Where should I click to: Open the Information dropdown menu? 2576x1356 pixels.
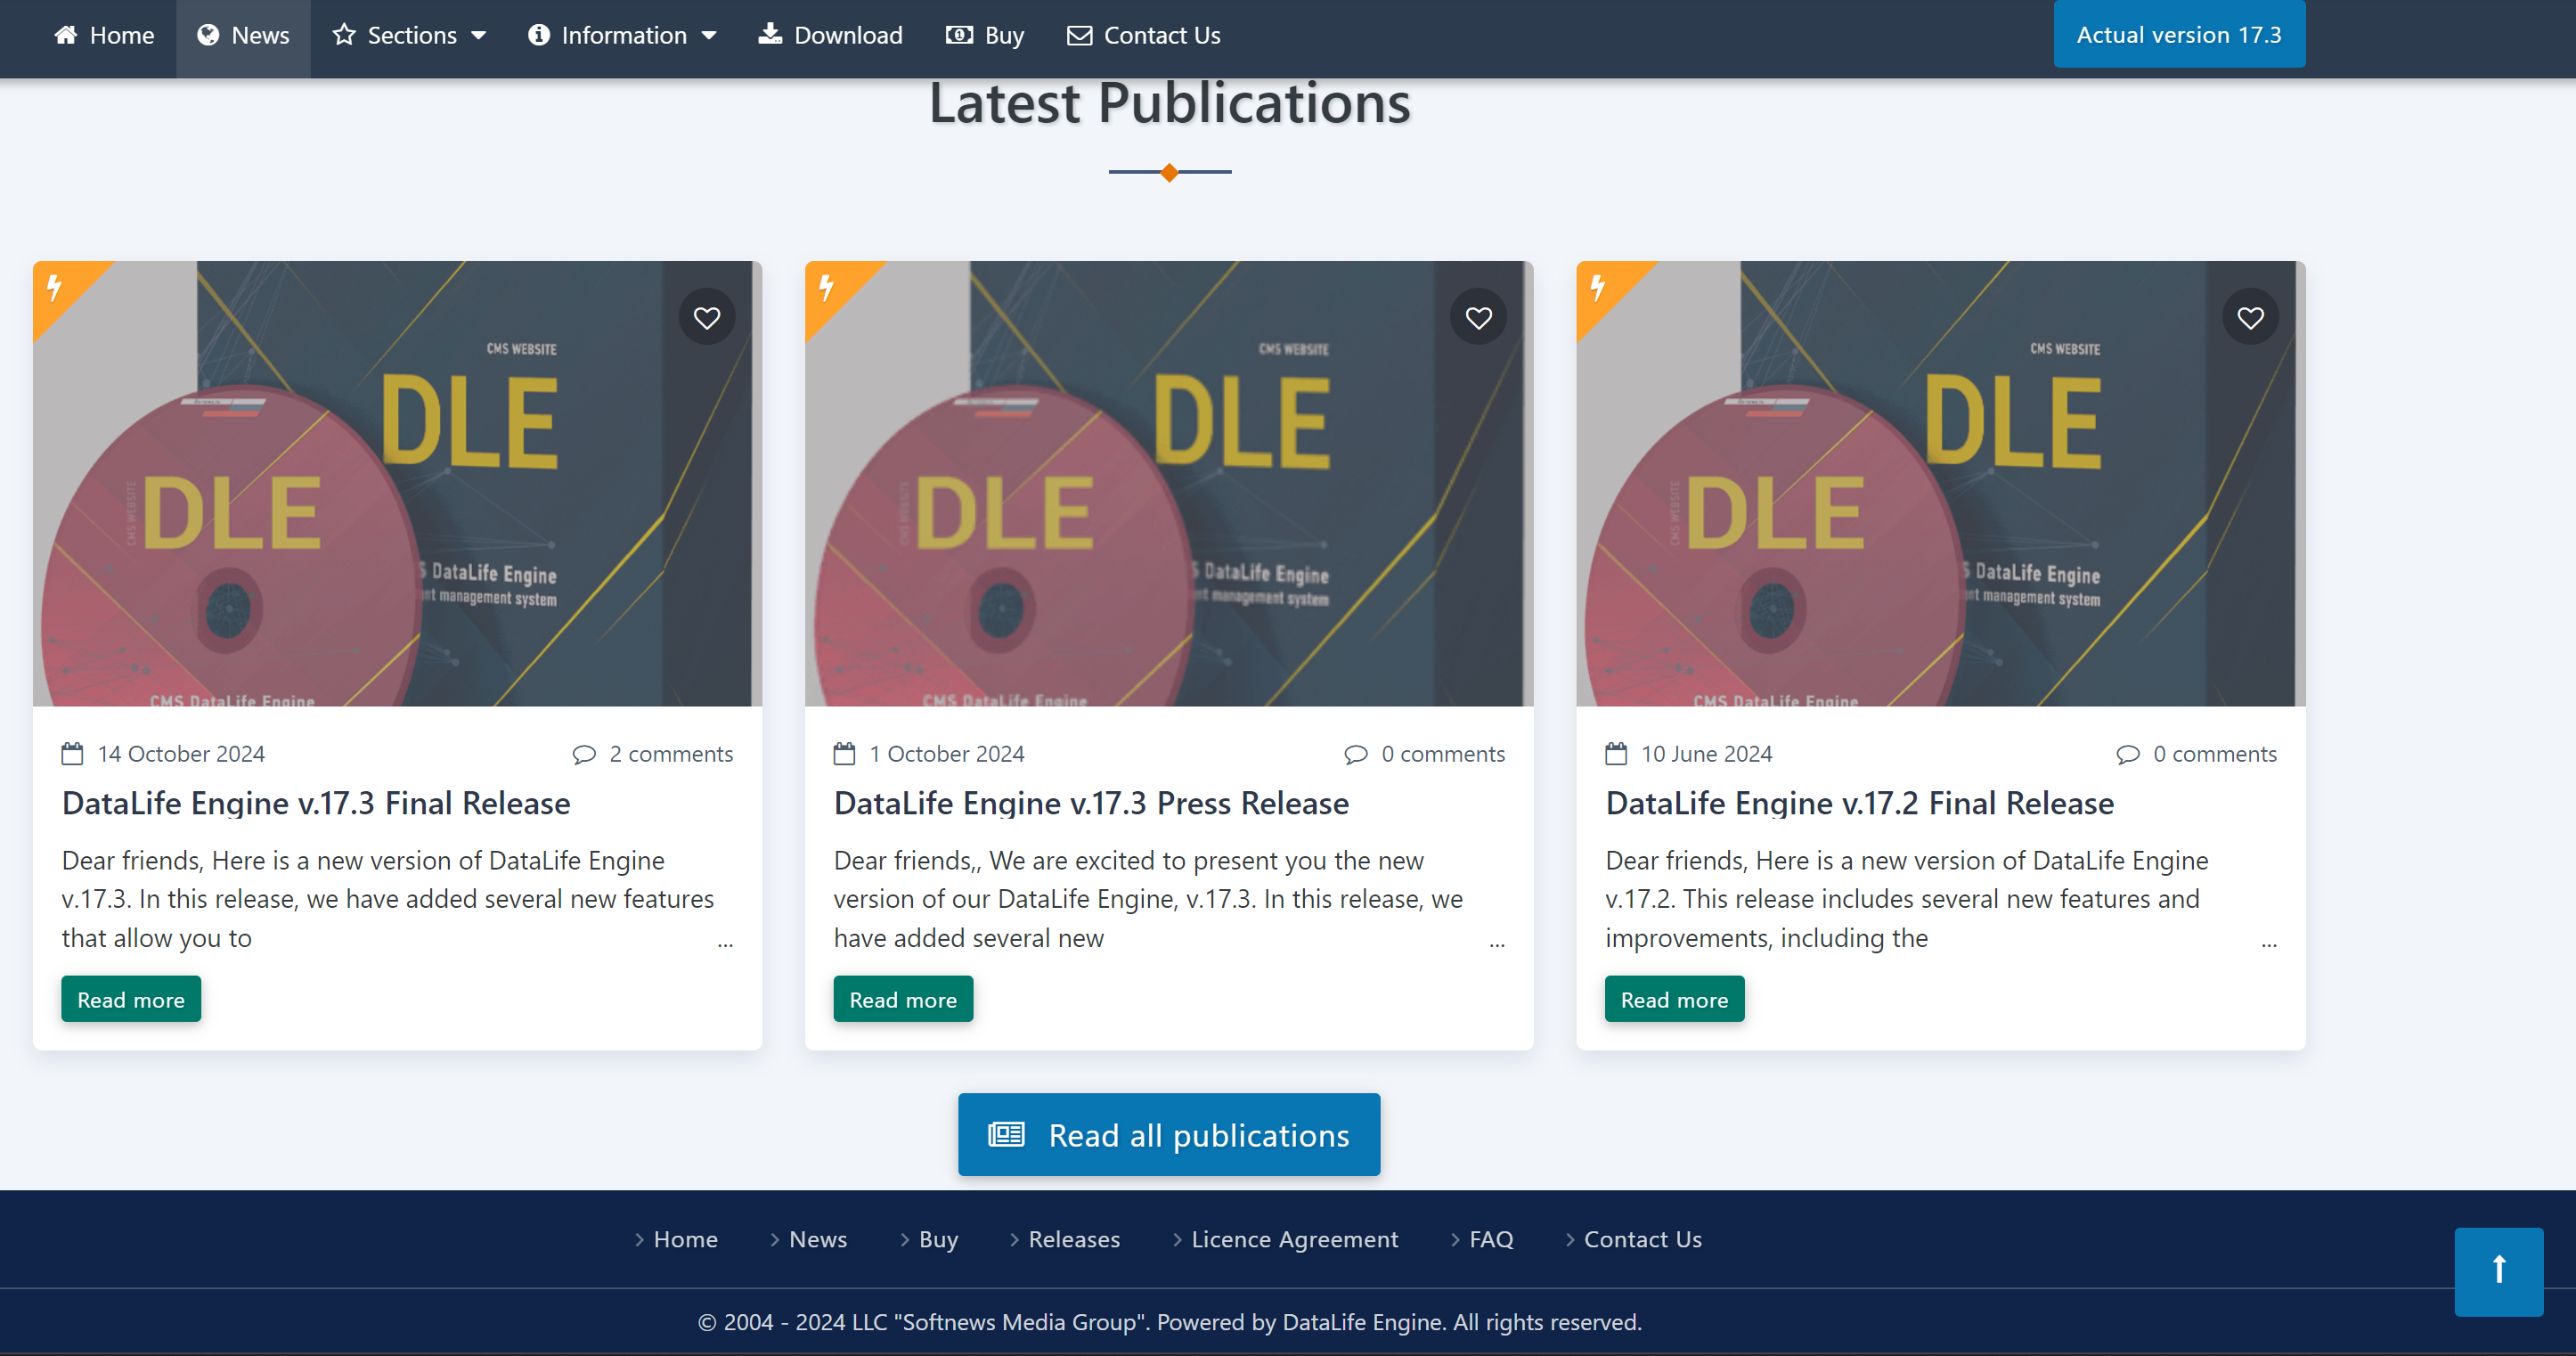(x=622, y=35)
